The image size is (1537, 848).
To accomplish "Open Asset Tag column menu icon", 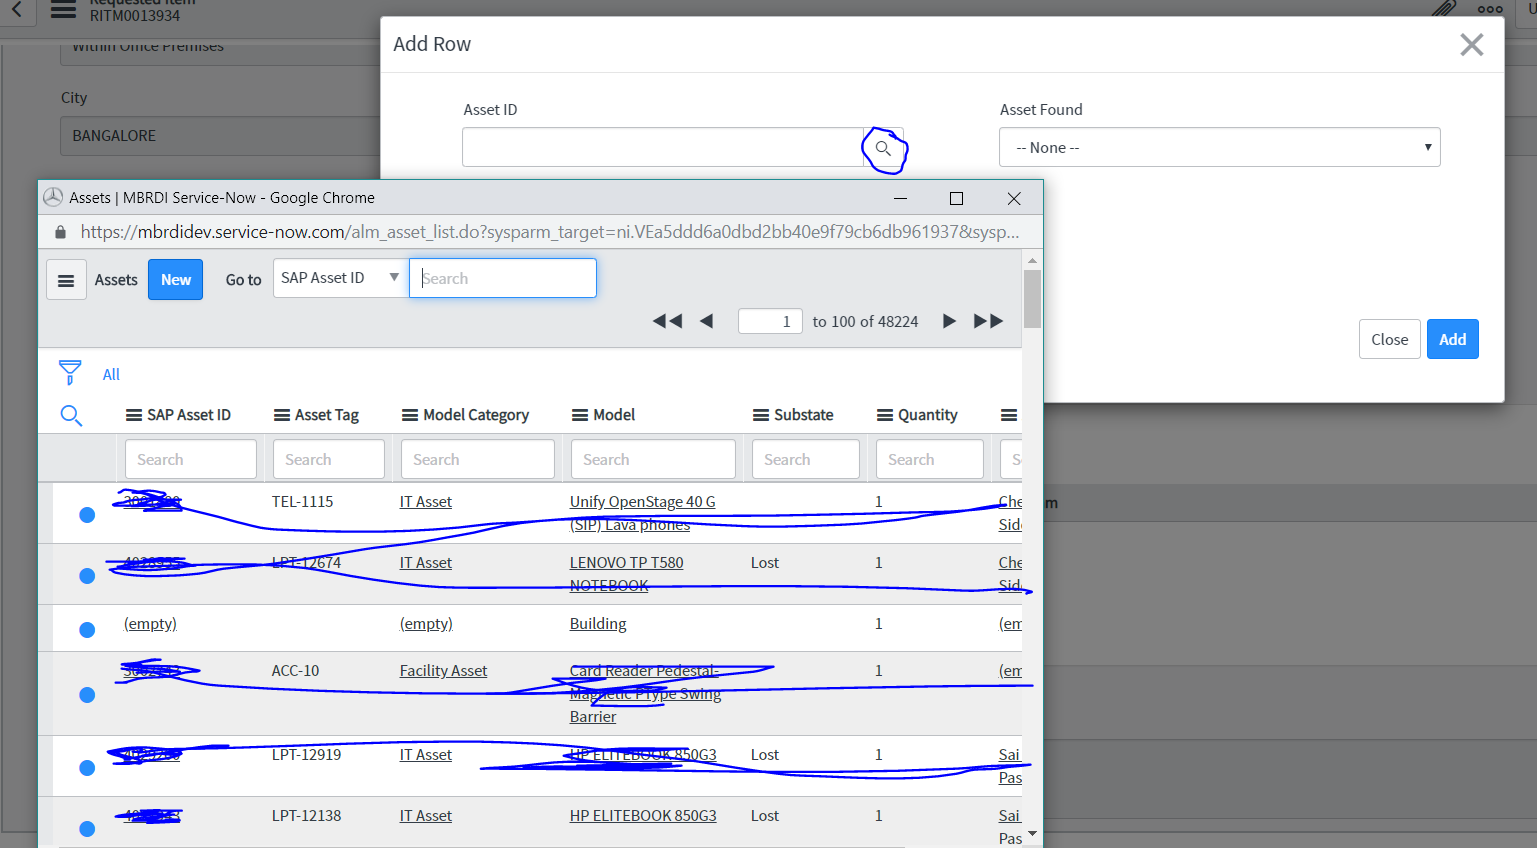I will click(282, 415).
